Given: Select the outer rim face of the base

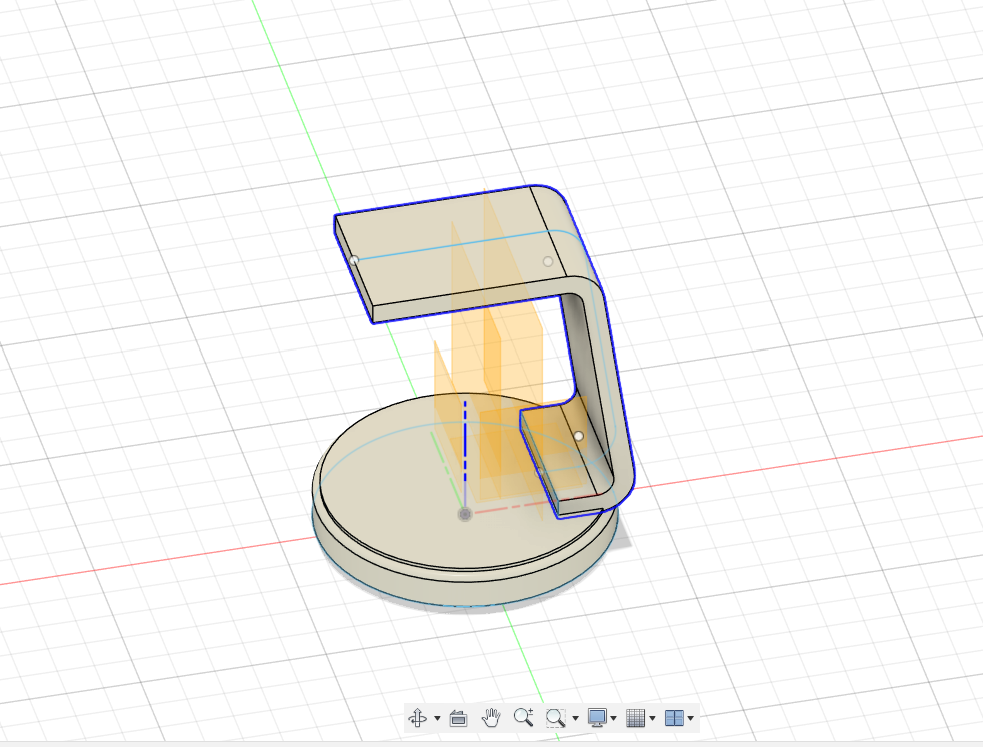Looking at the screenshot, I should tap(464, 592).
